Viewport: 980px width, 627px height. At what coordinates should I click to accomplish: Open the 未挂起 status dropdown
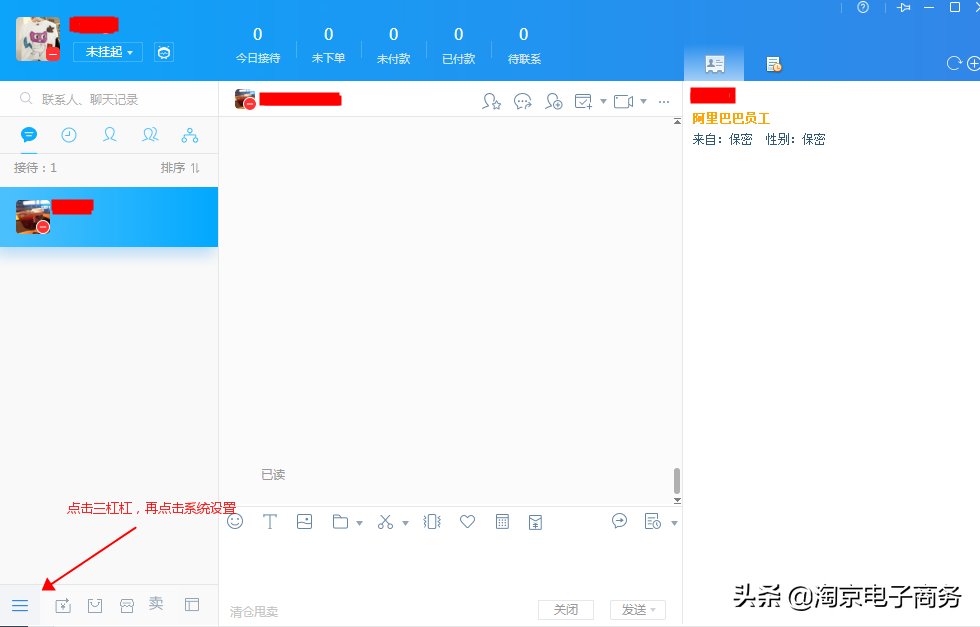[x=107, y=52]
